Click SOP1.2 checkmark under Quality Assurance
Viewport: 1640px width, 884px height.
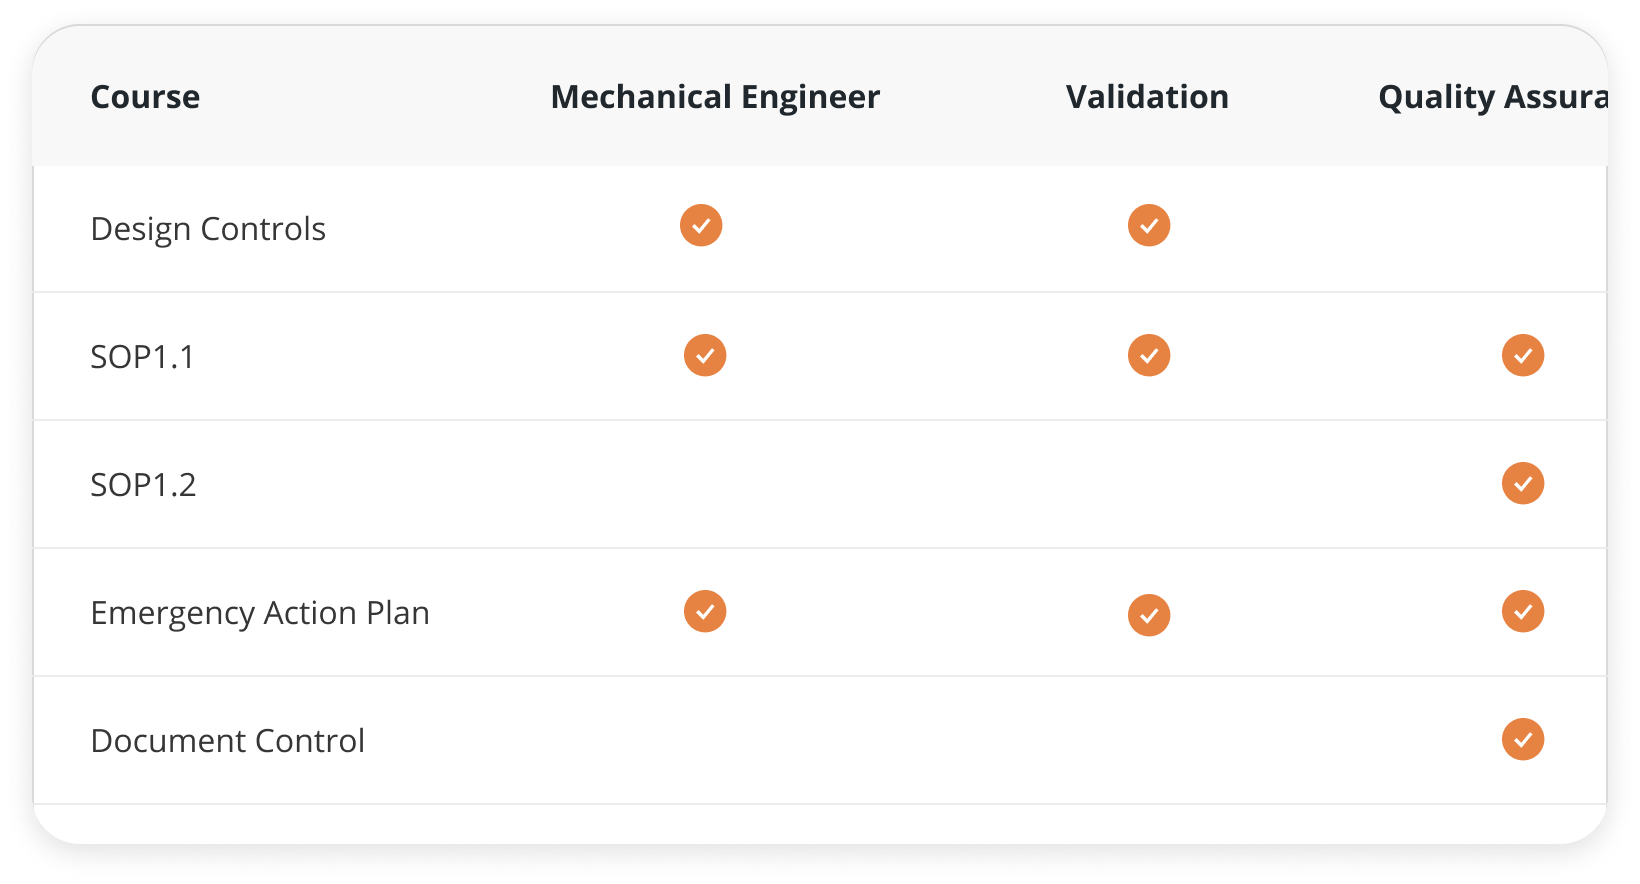click(x=1523, y=483)
